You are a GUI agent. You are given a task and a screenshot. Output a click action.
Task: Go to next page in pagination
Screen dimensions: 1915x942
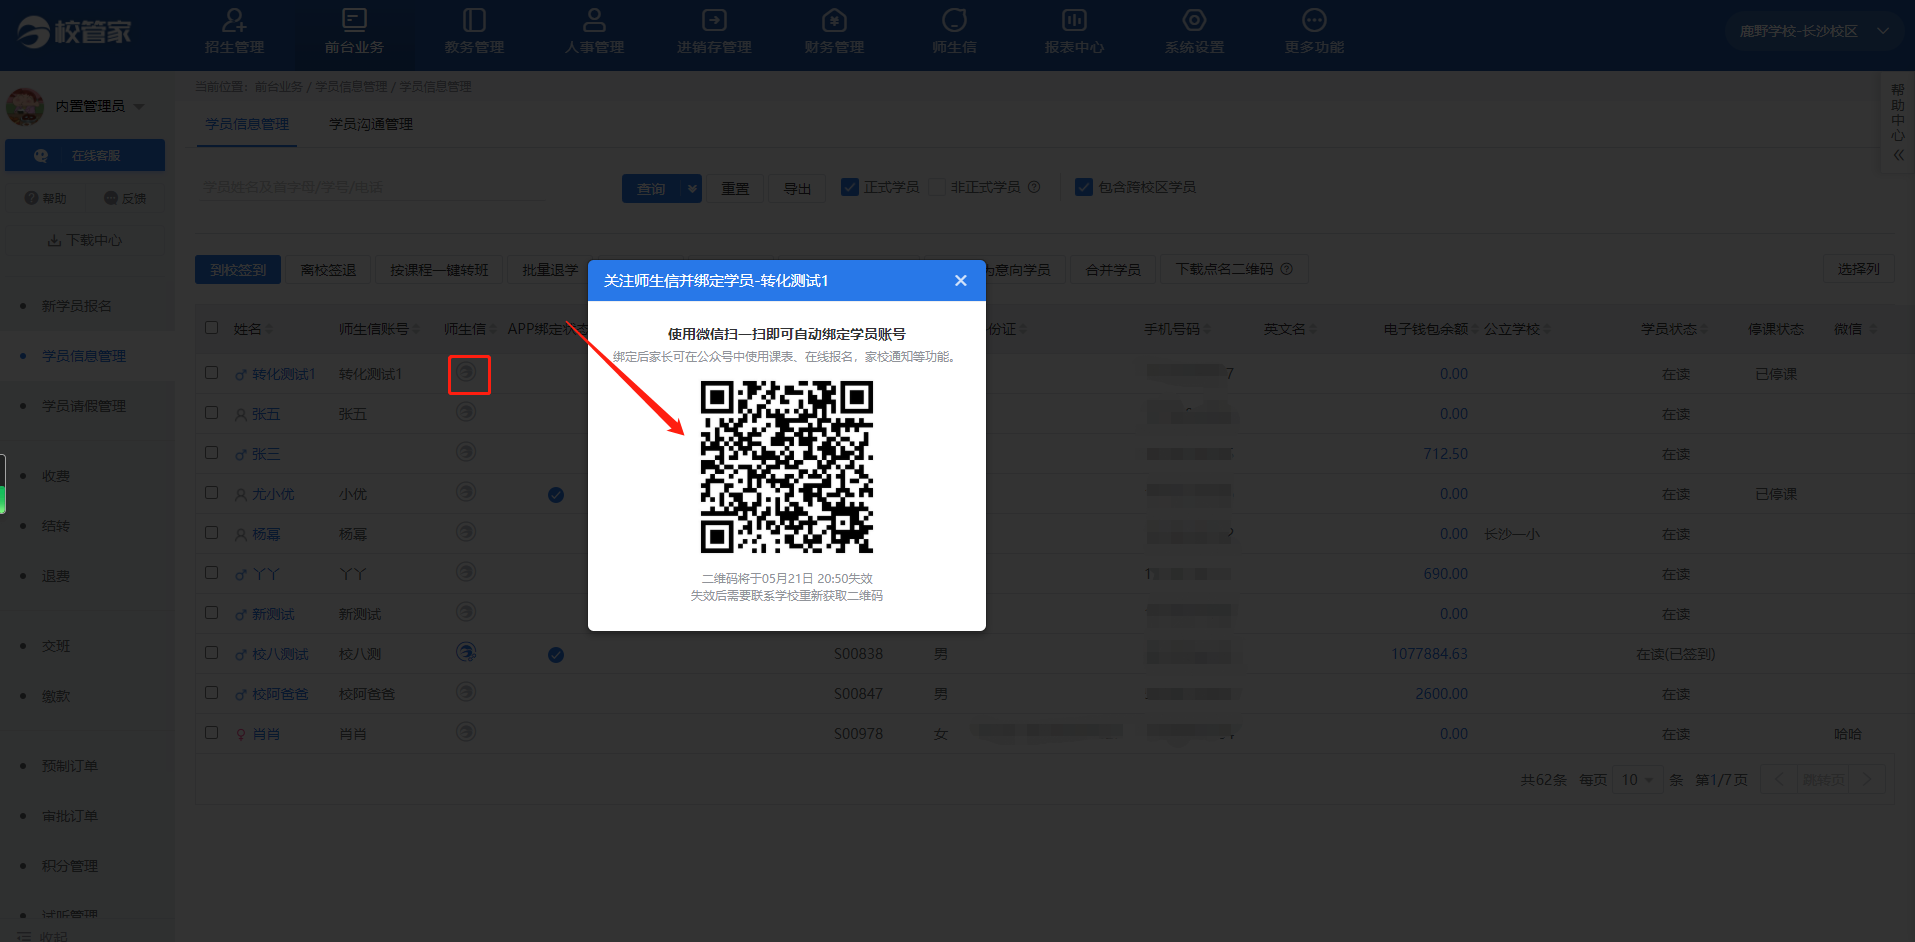point(1867,780)
